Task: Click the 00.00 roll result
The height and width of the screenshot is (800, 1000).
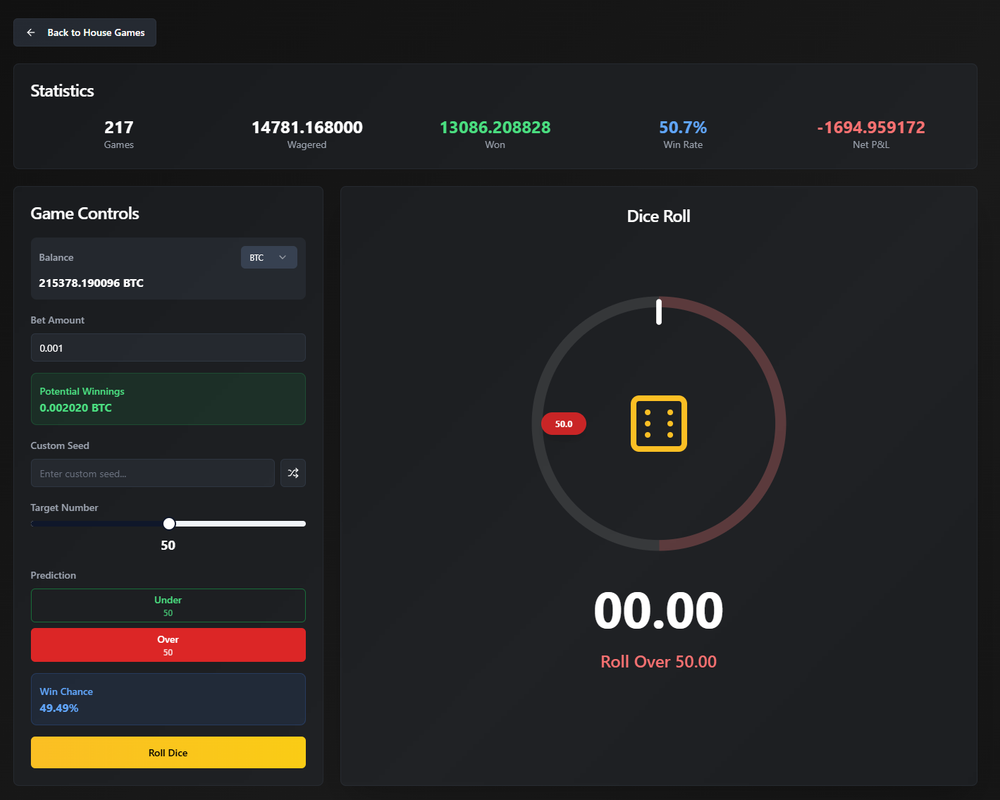Action: [659, 611]
